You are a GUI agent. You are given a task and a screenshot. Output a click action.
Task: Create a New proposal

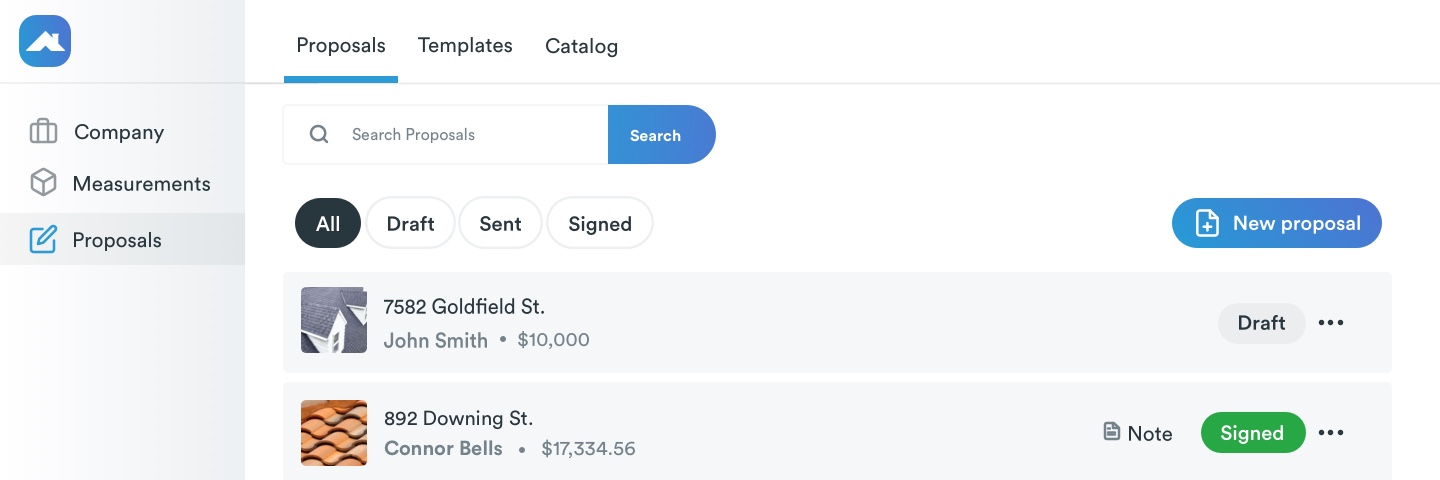point(1277,223)
